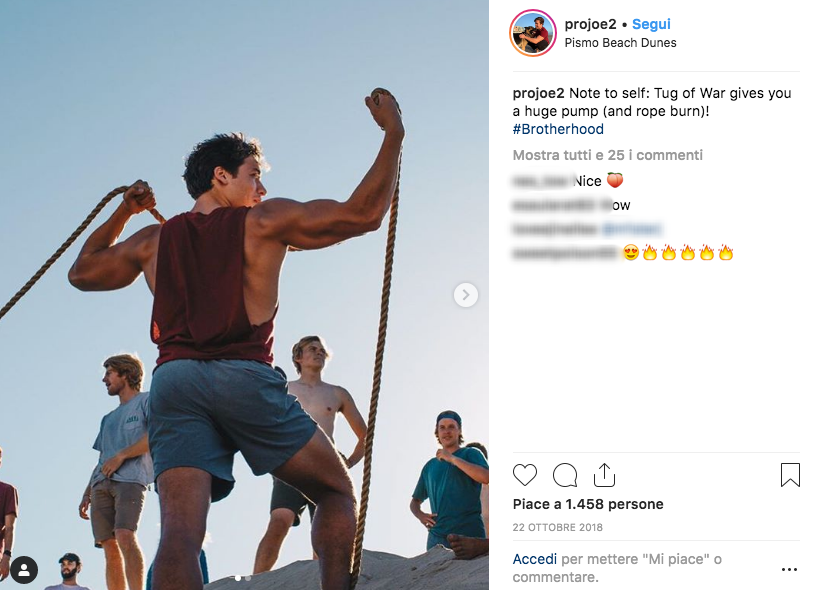The width and height of the screenshot is (817, 590).
Task: Click the comment speech bubble icon
Action: coord(565,475)
